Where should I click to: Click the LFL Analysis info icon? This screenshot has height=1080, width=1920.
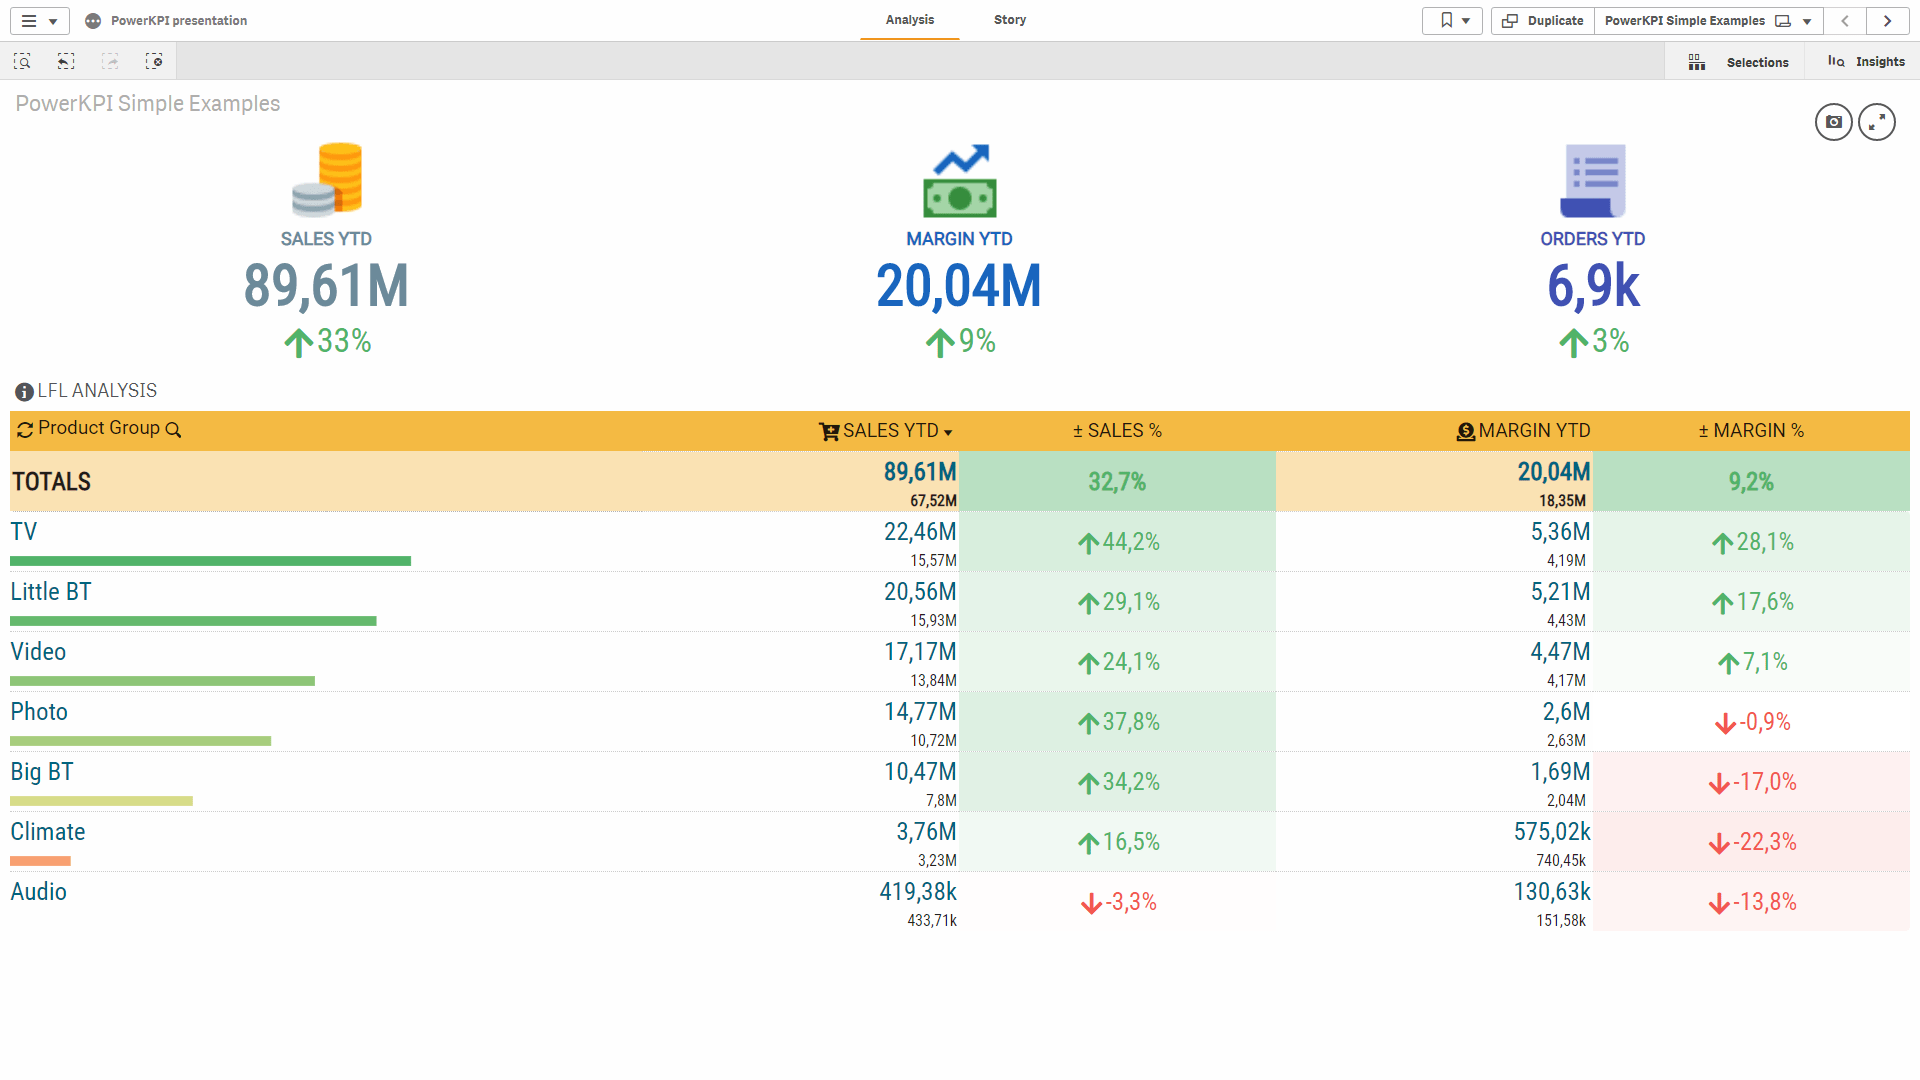coord(24,392)
